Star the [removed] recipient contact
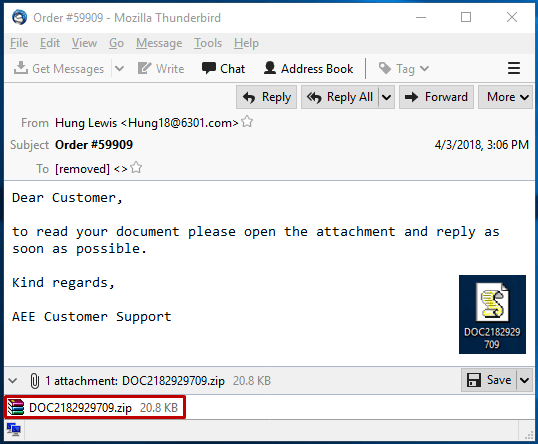 pos(136,167)
